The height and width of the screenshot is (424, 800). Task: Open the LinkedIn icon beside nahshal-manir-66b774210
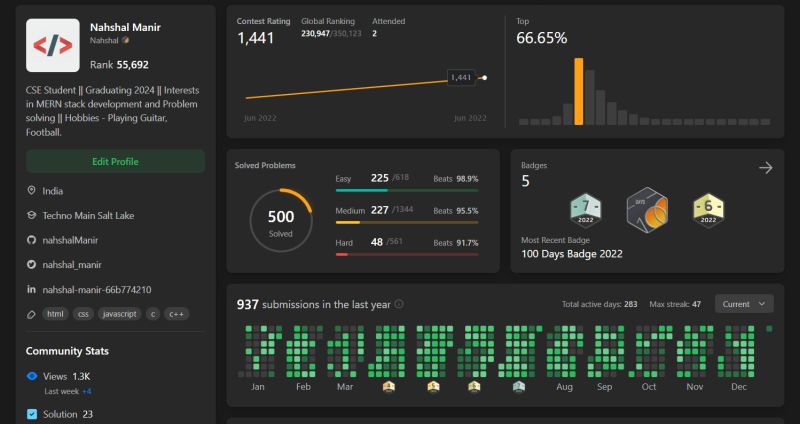(32, 289)
